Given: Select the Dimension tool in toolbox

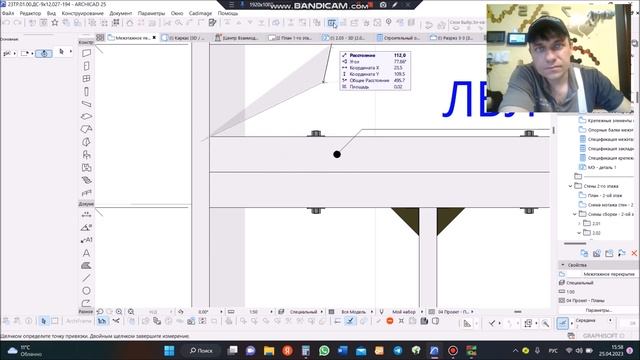Looking at the screenshot, I should tap(86, 214).
